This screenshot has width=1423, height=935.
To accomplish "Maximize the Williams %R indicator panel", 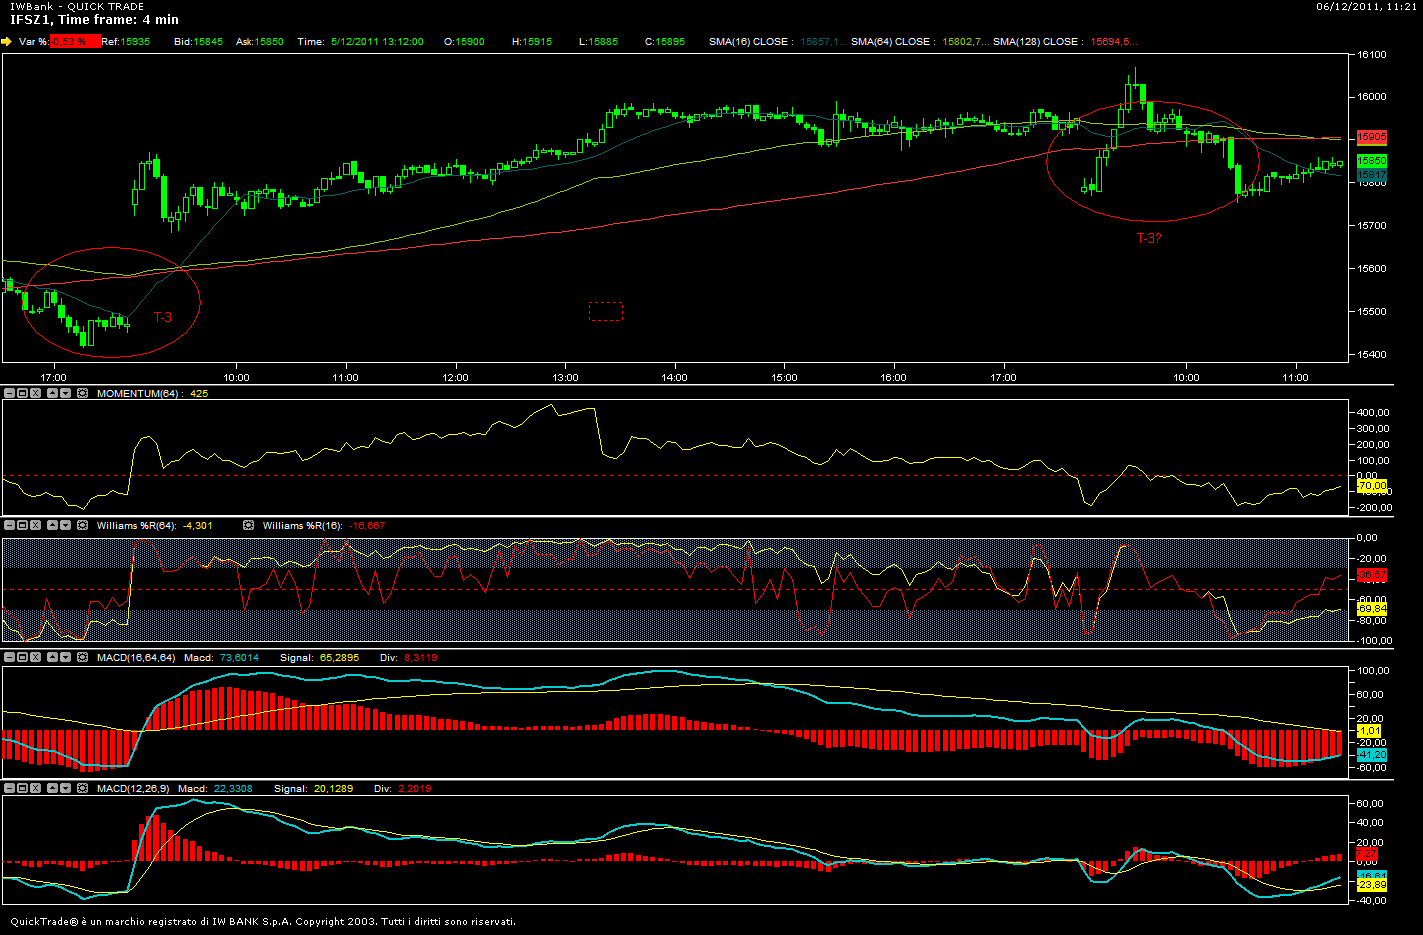I will [x=22, y=525].
